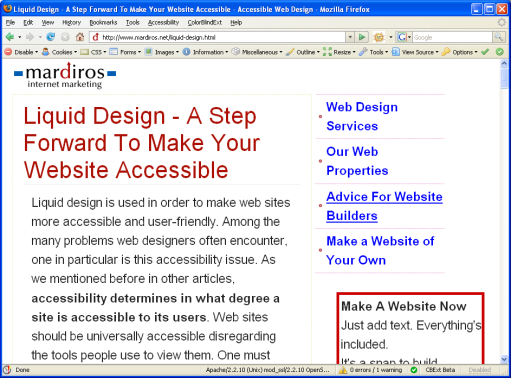Click the Options key icon
Screen dimensions: 511x378
(x=446, y=52)
